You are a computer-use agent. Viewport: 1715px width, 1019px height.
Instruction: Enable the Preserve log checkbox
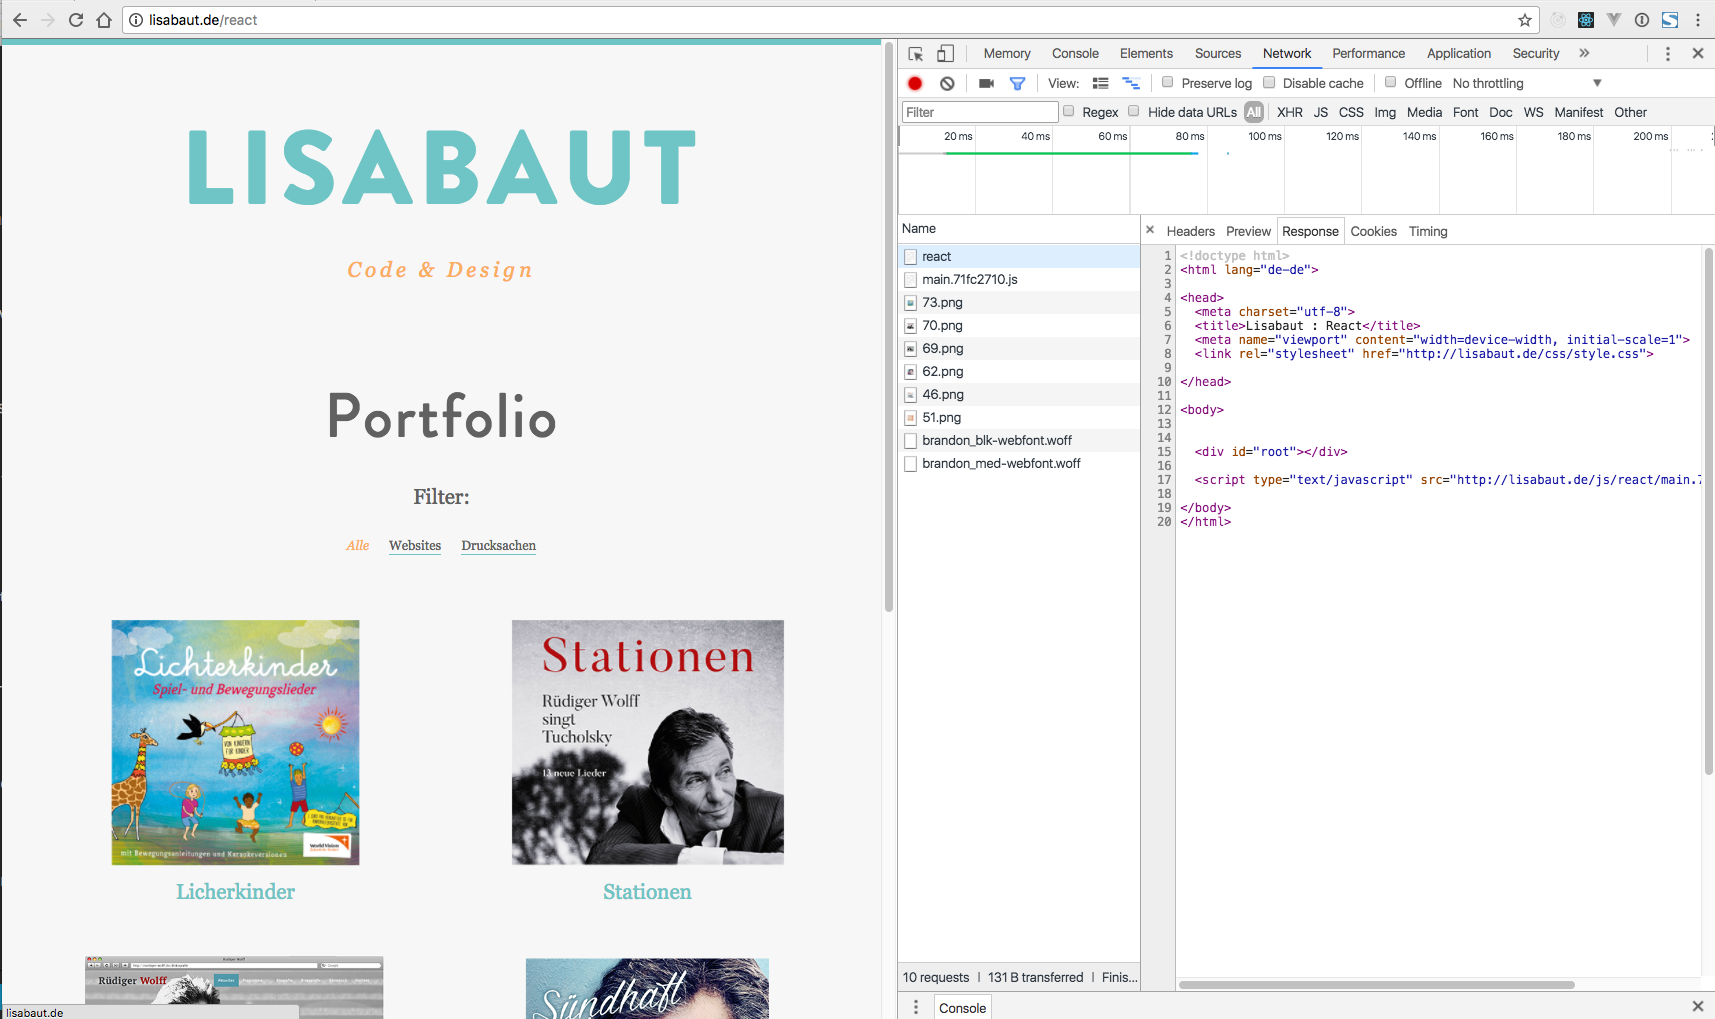1167,83
